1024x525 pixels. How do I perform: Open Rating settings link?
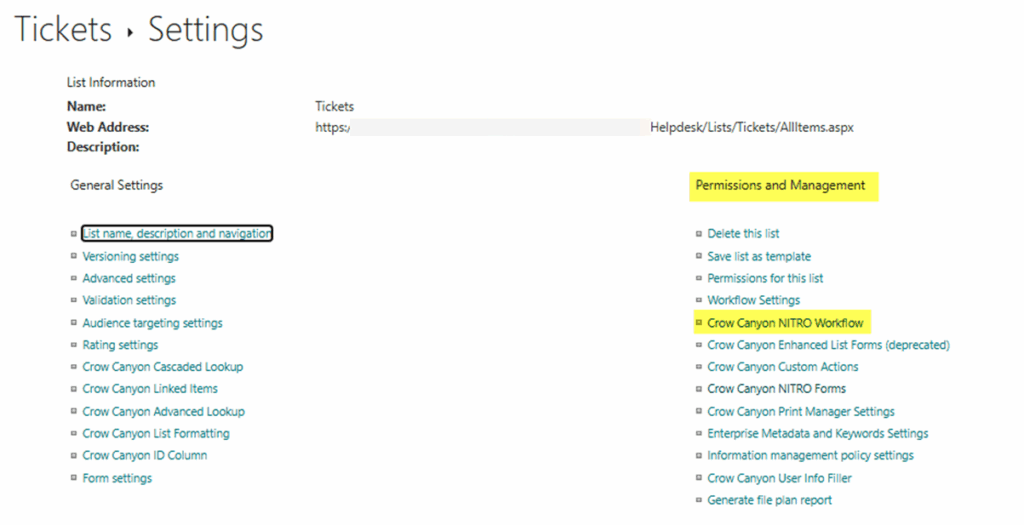click(x=120, y=346)
